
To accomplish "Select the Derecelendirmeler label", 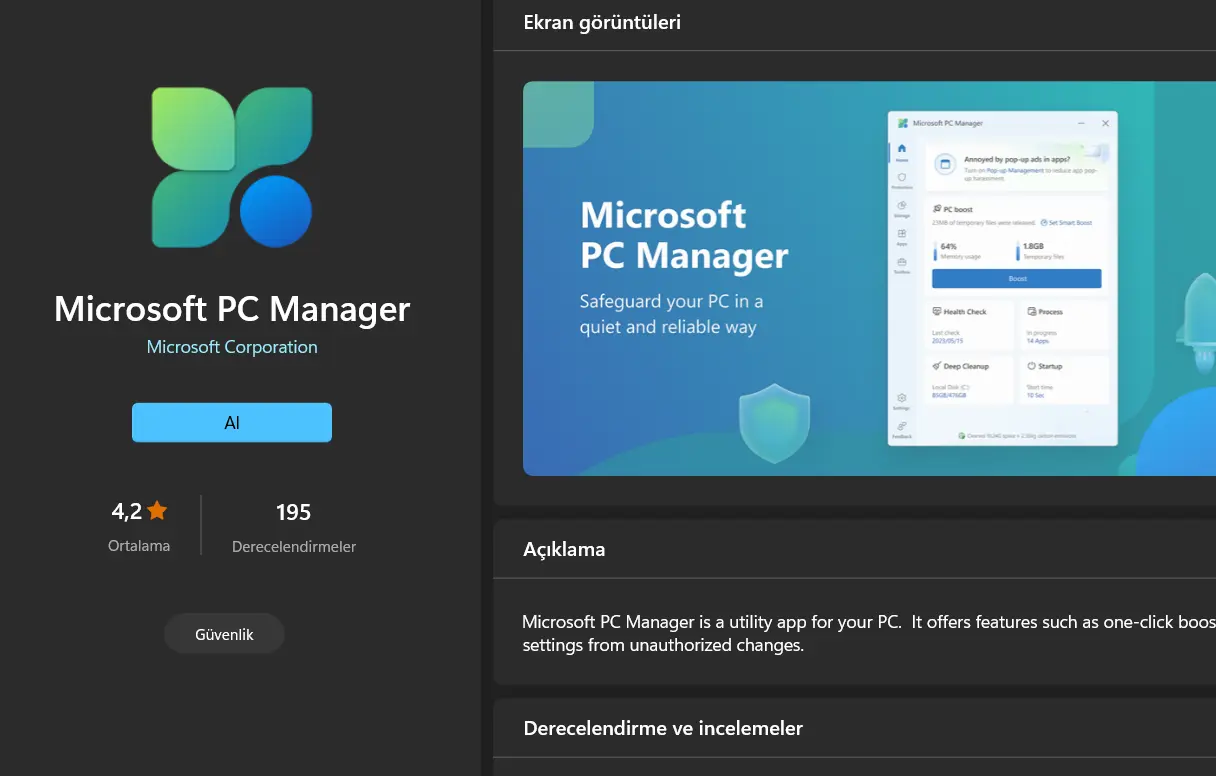I will [x=294, y=547].
